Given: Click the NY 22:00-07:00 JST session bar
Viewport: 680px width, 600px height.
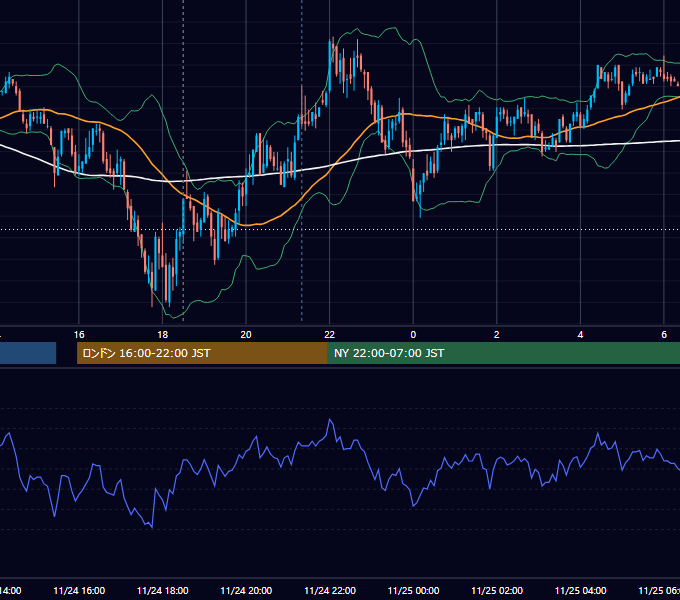Looking at the screenshot, I should pos(503,353).
